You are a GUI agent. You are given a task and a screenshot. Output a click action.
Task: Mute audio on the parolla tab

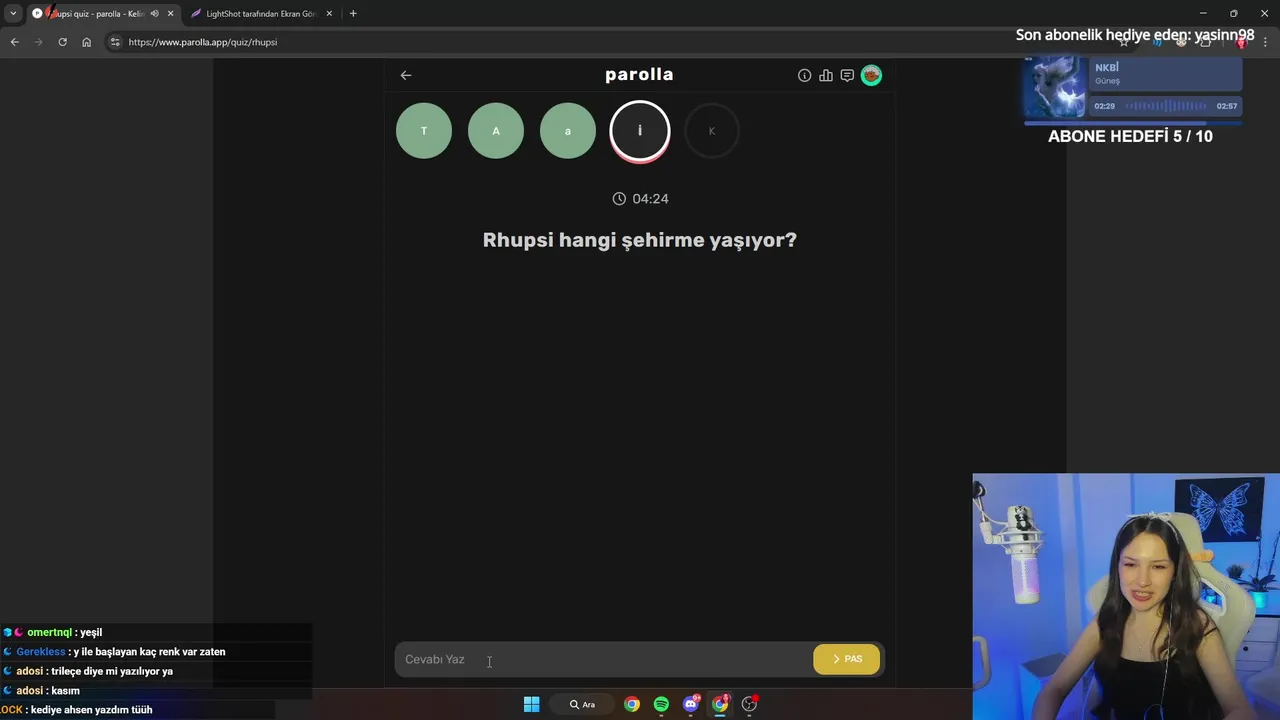click(154, 14)
